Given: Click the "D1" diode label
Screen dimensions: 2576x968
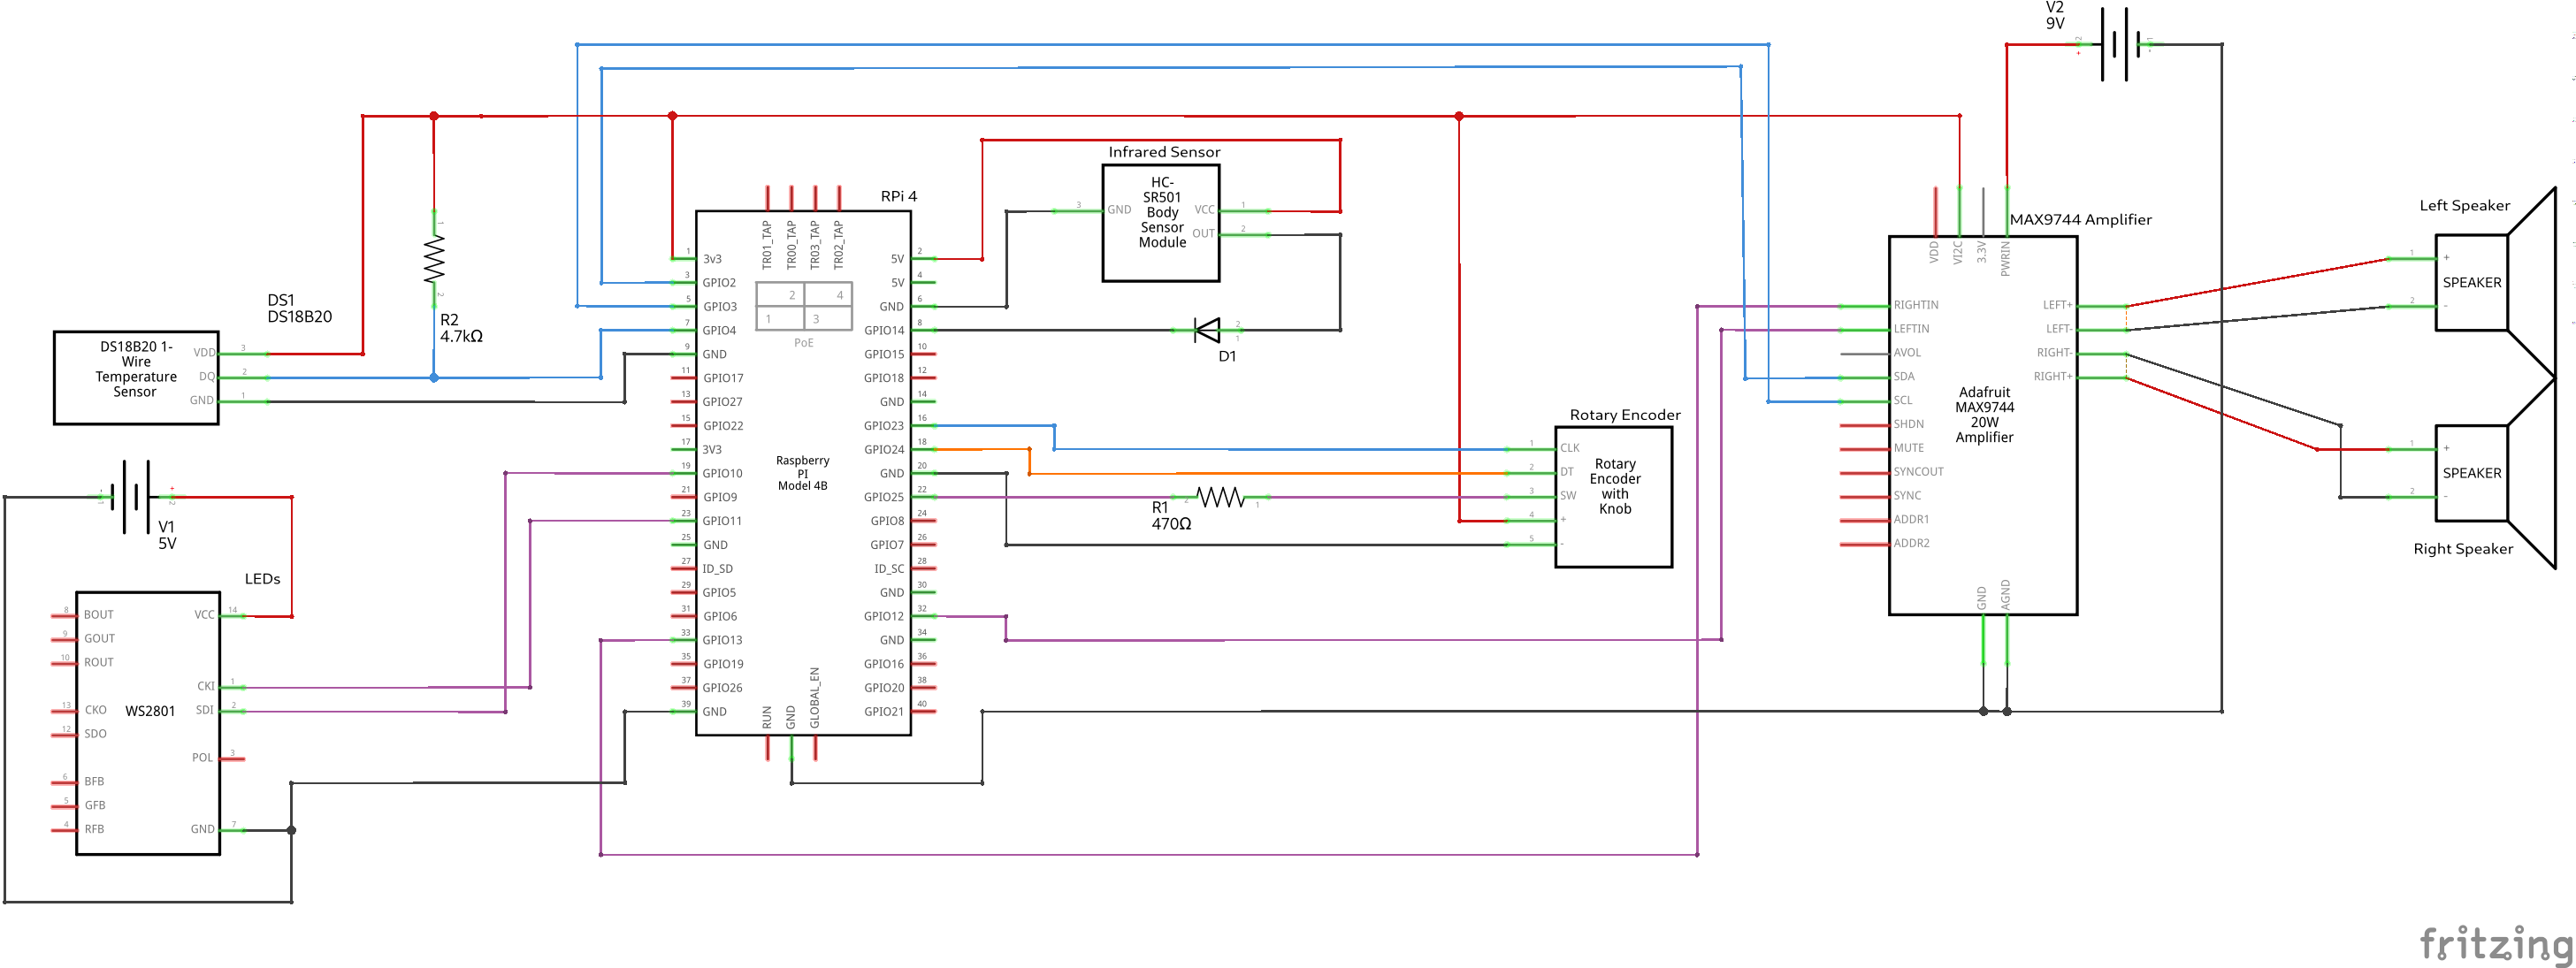Looking at the screenshot, I should click(x=1227, y=356).
